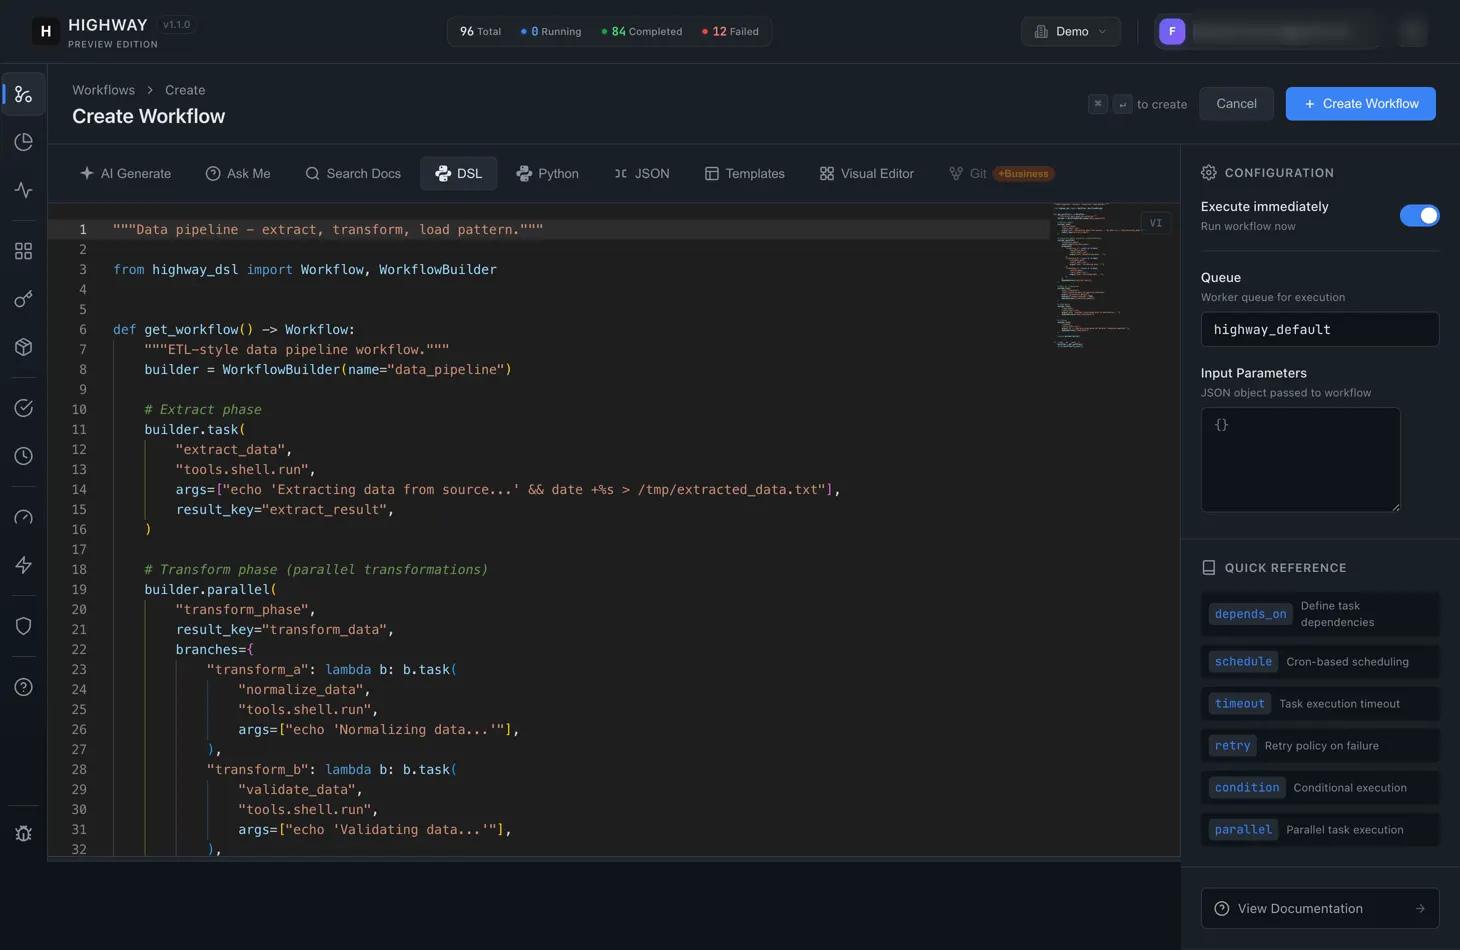Open the key icon in sidebar
The image size is (1460, 950).
[23, 299]
